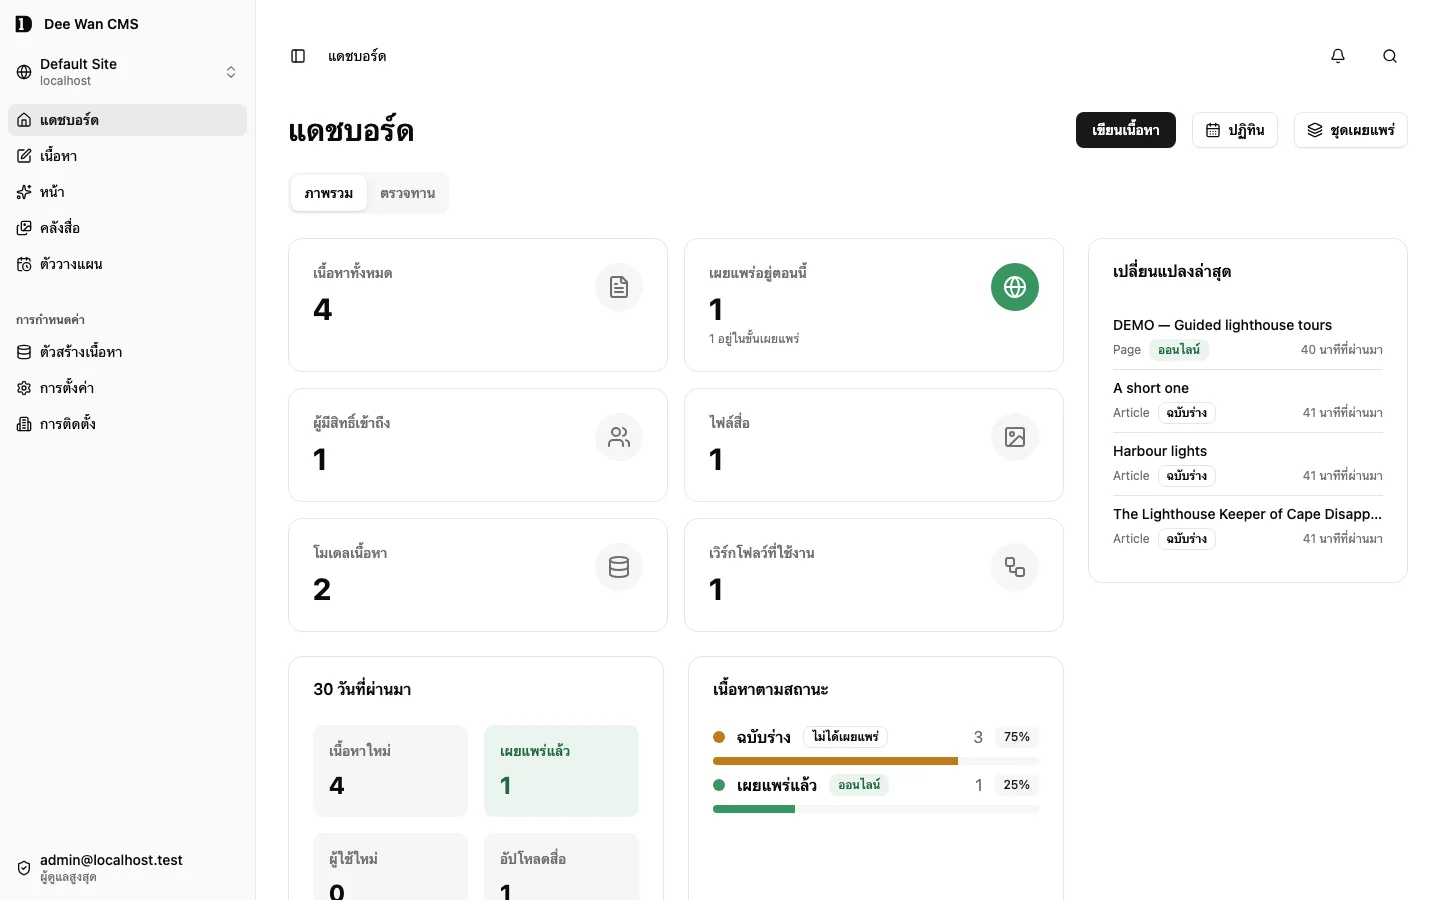Click the แดชบอร์ด breadcrumb in top bar

pos(357,56)
